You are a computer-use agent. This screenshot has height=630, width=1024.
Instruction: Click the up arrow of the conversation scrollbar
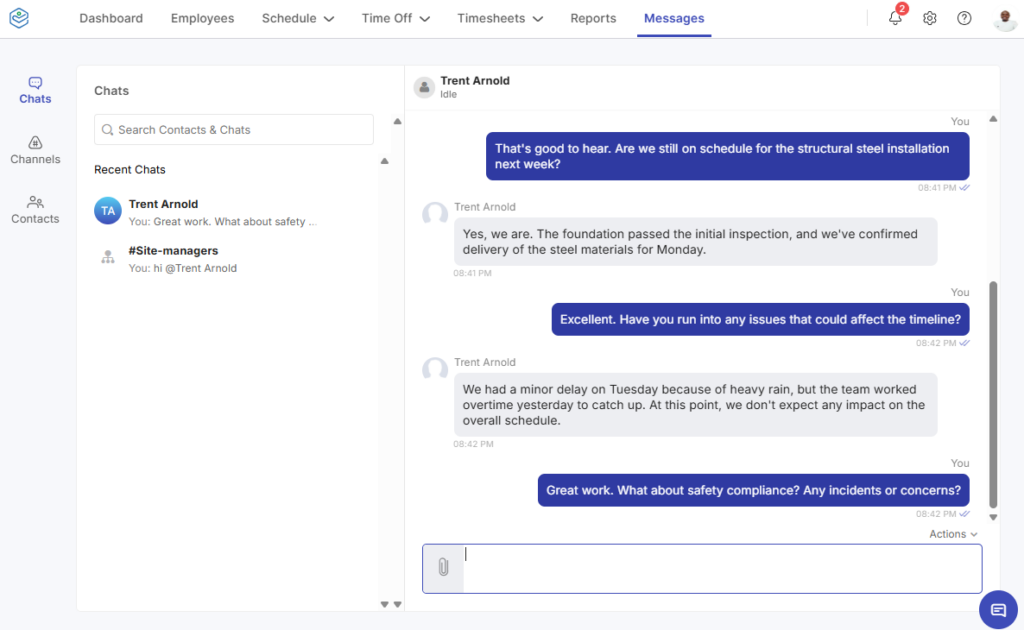click(993, 119)
